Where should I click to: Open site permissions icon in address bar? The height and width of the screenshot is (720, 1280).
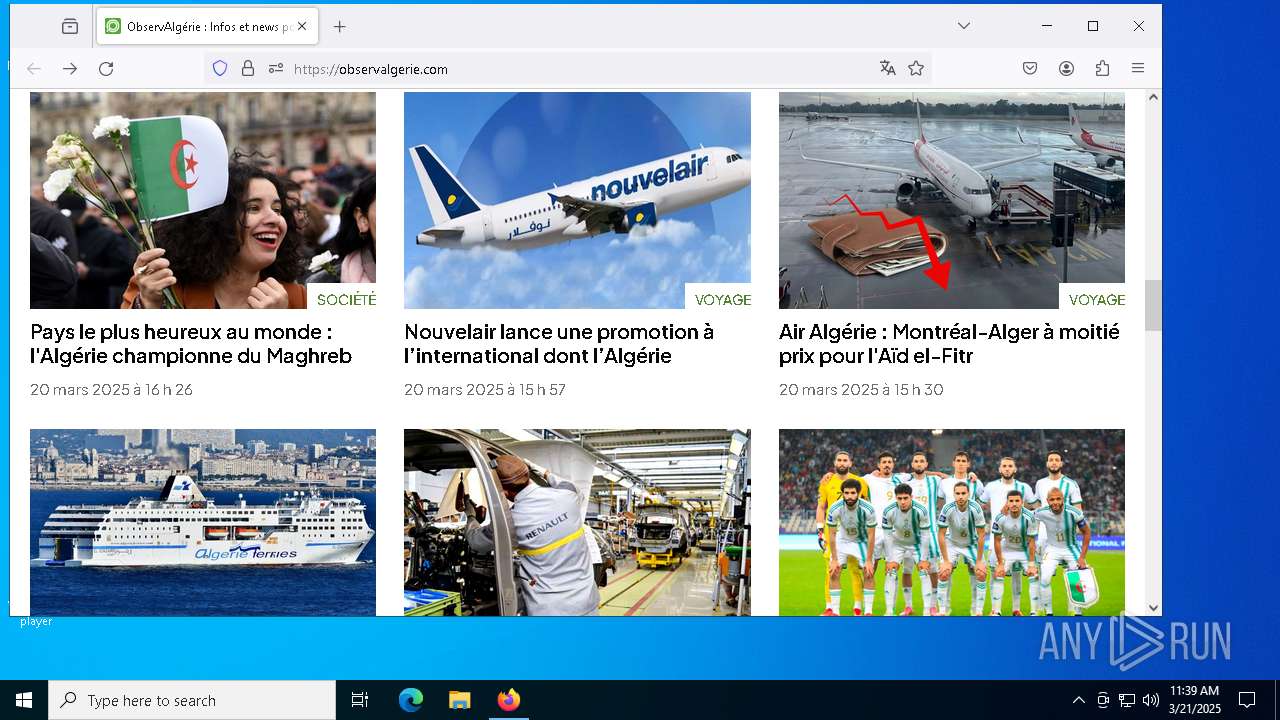pyautogui.click(x=276, y=69)
